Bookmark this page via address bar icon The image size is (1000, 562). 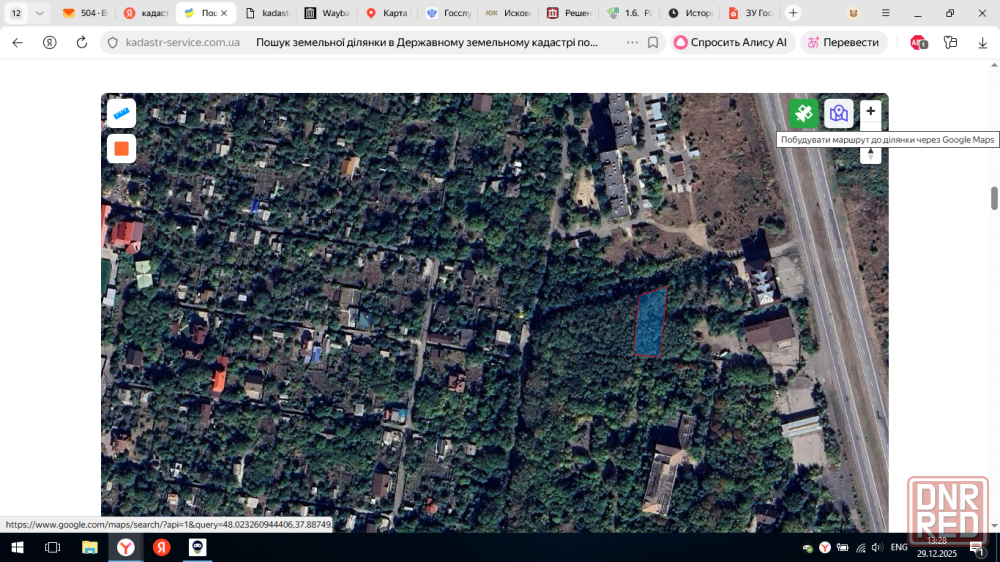pyautogui.click(x=653, y=43)
